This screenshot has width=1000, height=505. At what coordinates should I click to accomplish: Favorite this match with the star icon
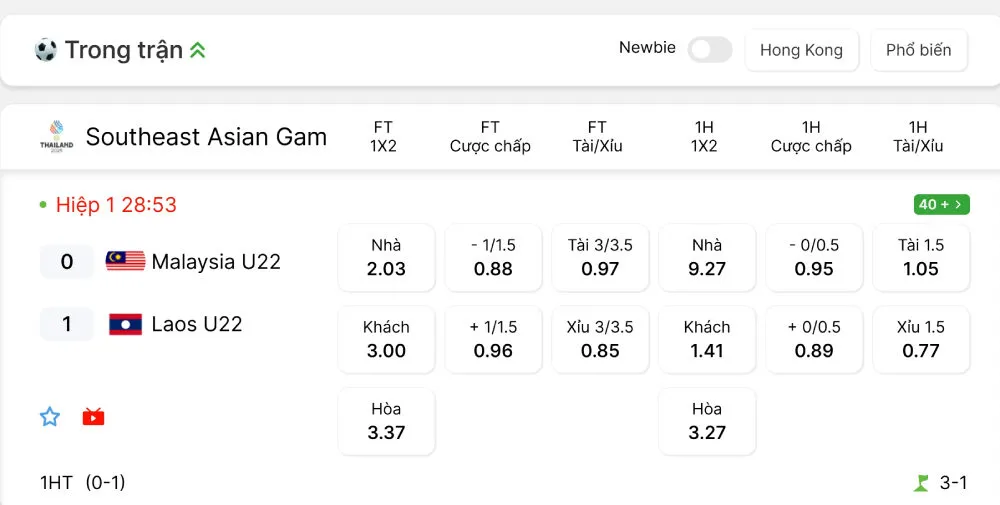click(x=50, y=417)
